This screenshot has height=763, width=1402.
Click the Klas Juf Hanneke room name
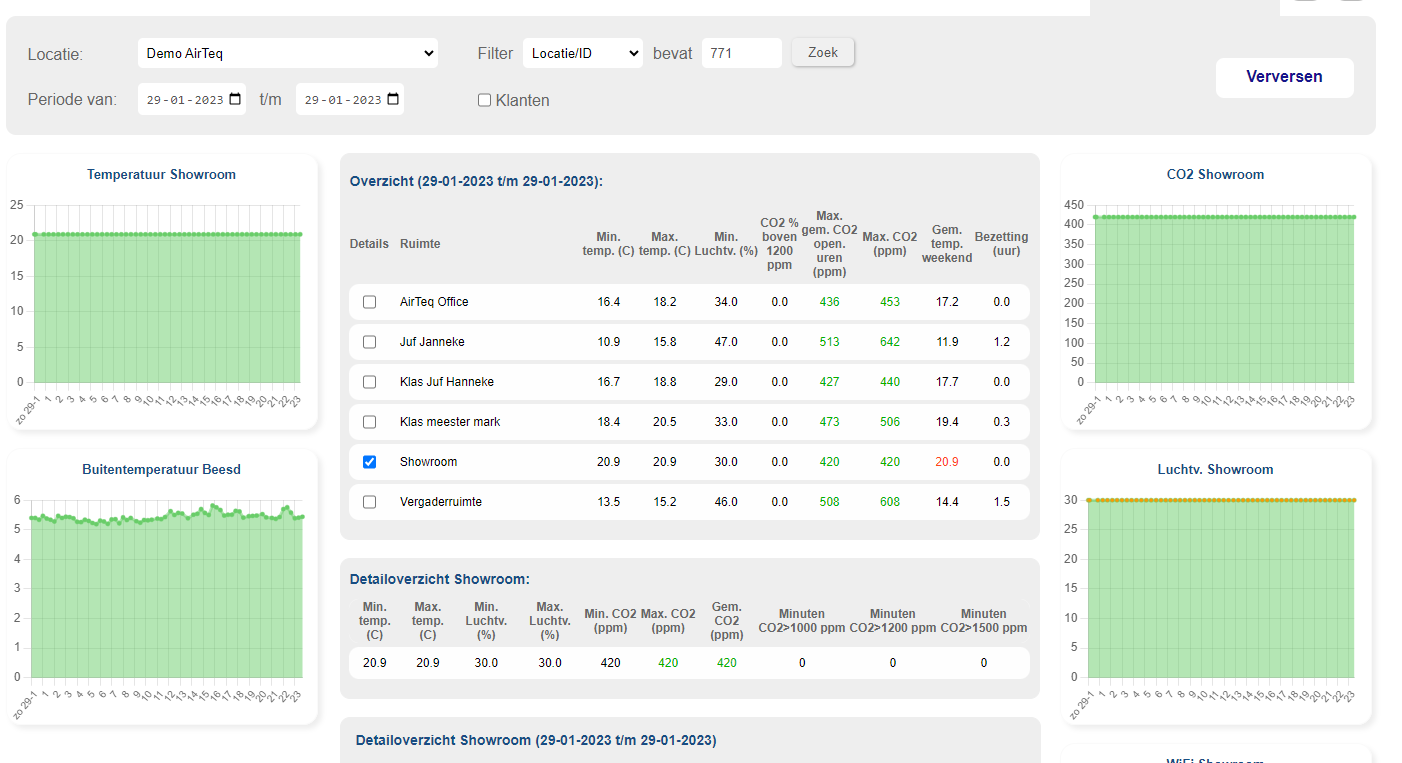(447, 382)
